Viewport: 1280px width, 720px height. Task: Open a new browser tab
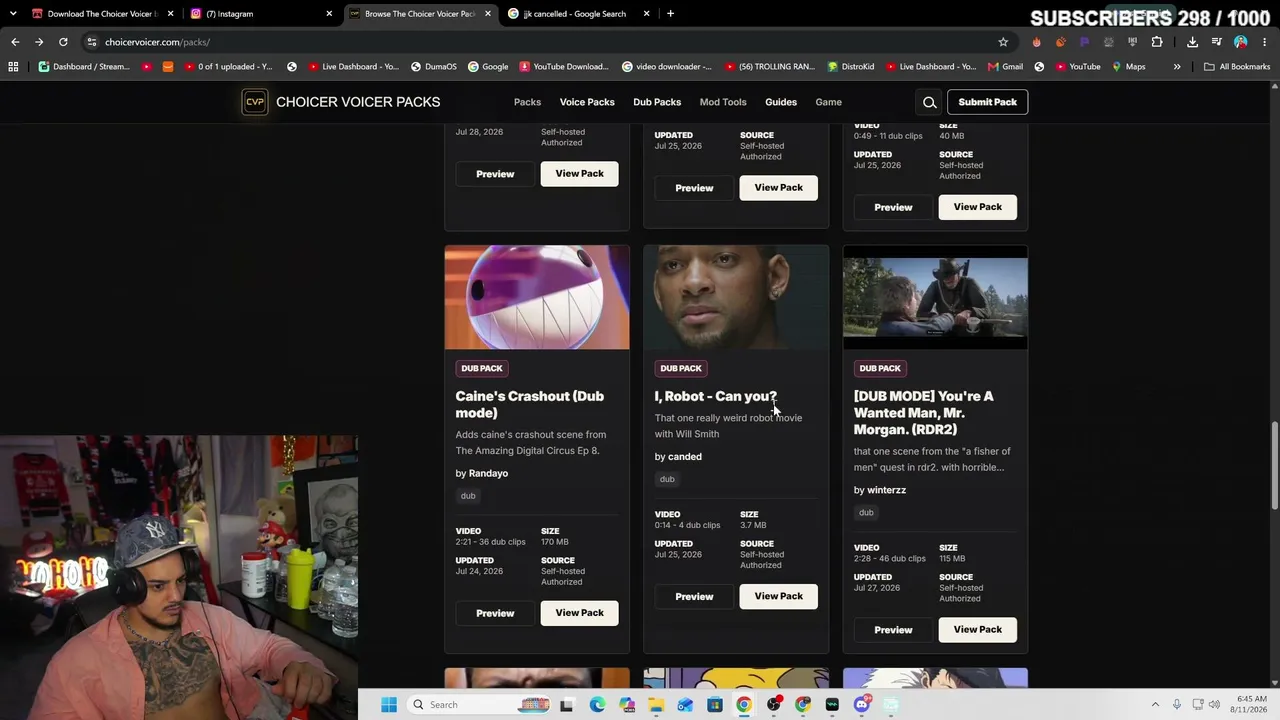click(670, 14)
